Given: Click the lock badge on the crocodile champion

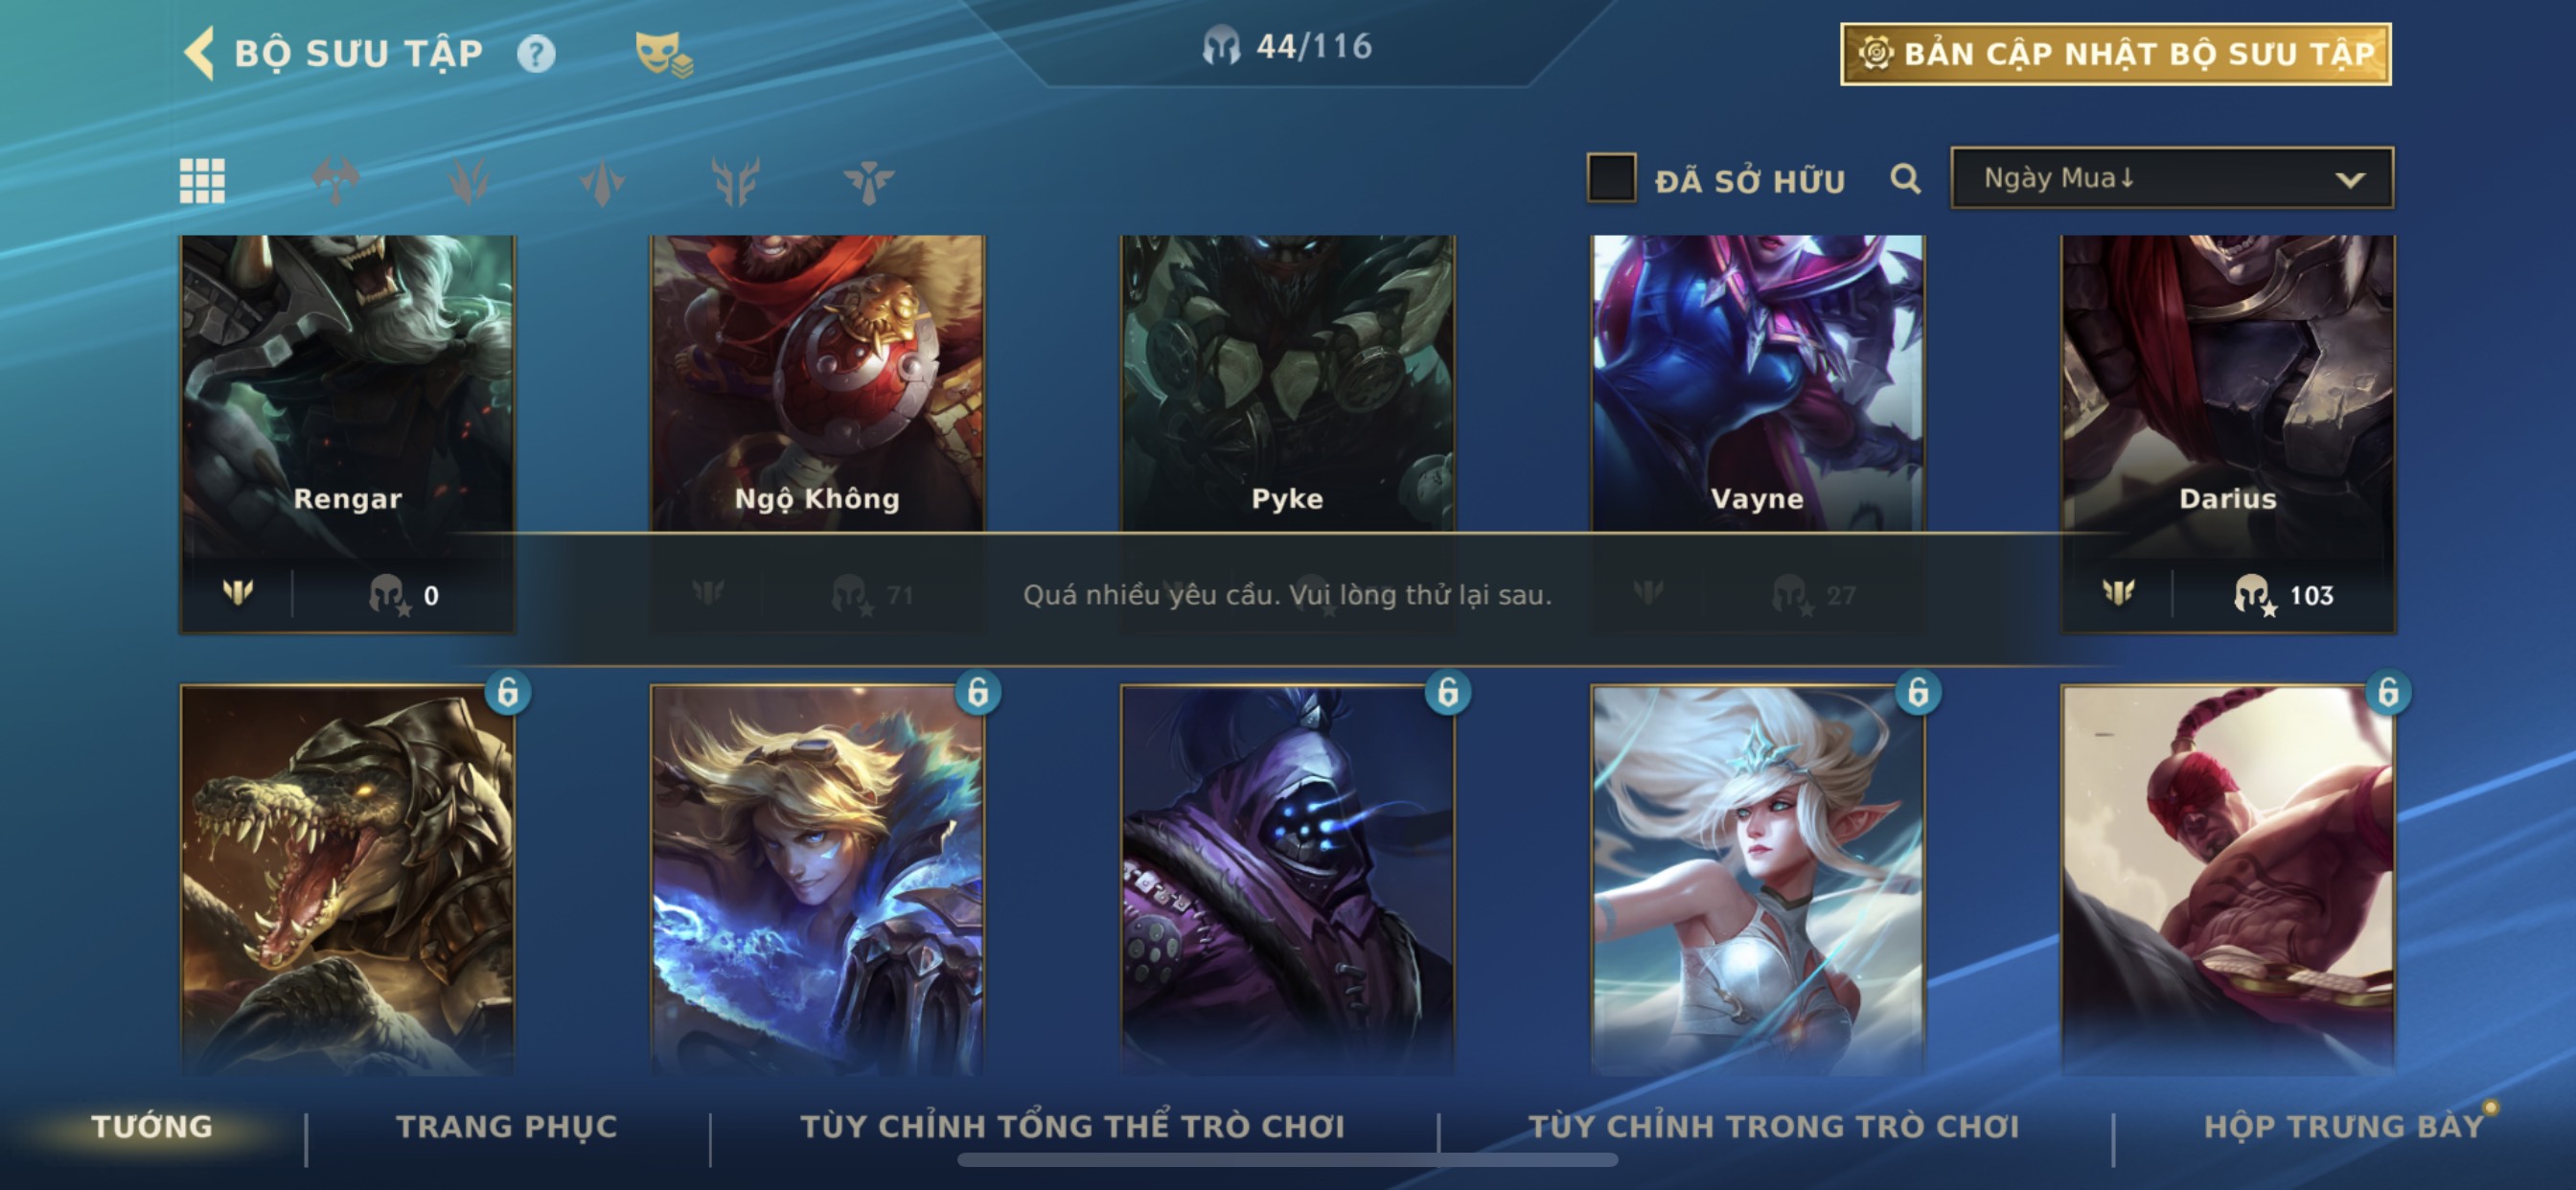Looking at the screenshot, I should click(508, 691).
